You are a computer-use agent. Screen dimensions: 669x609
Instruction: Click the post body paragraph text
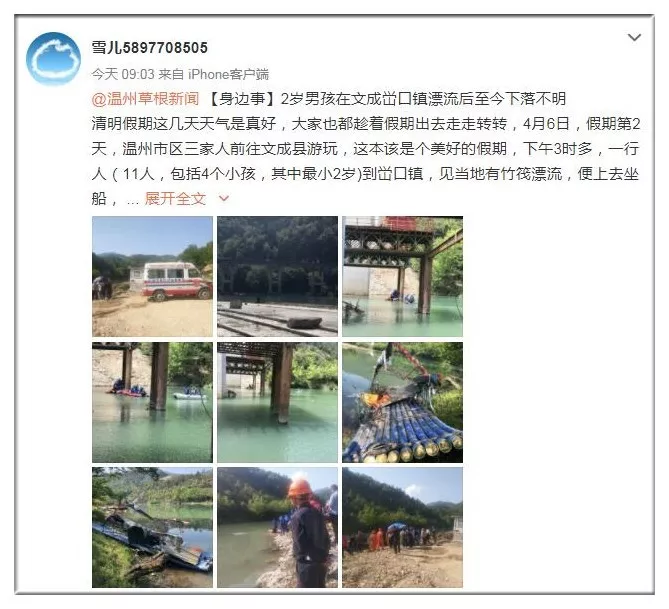[366, 161]
